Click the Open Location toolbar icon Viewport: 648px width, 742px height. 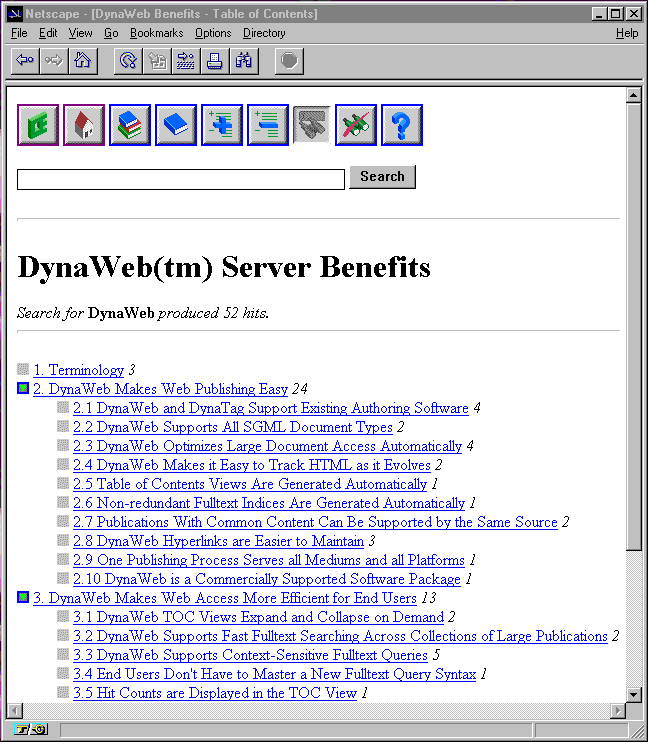coord(186,61)
